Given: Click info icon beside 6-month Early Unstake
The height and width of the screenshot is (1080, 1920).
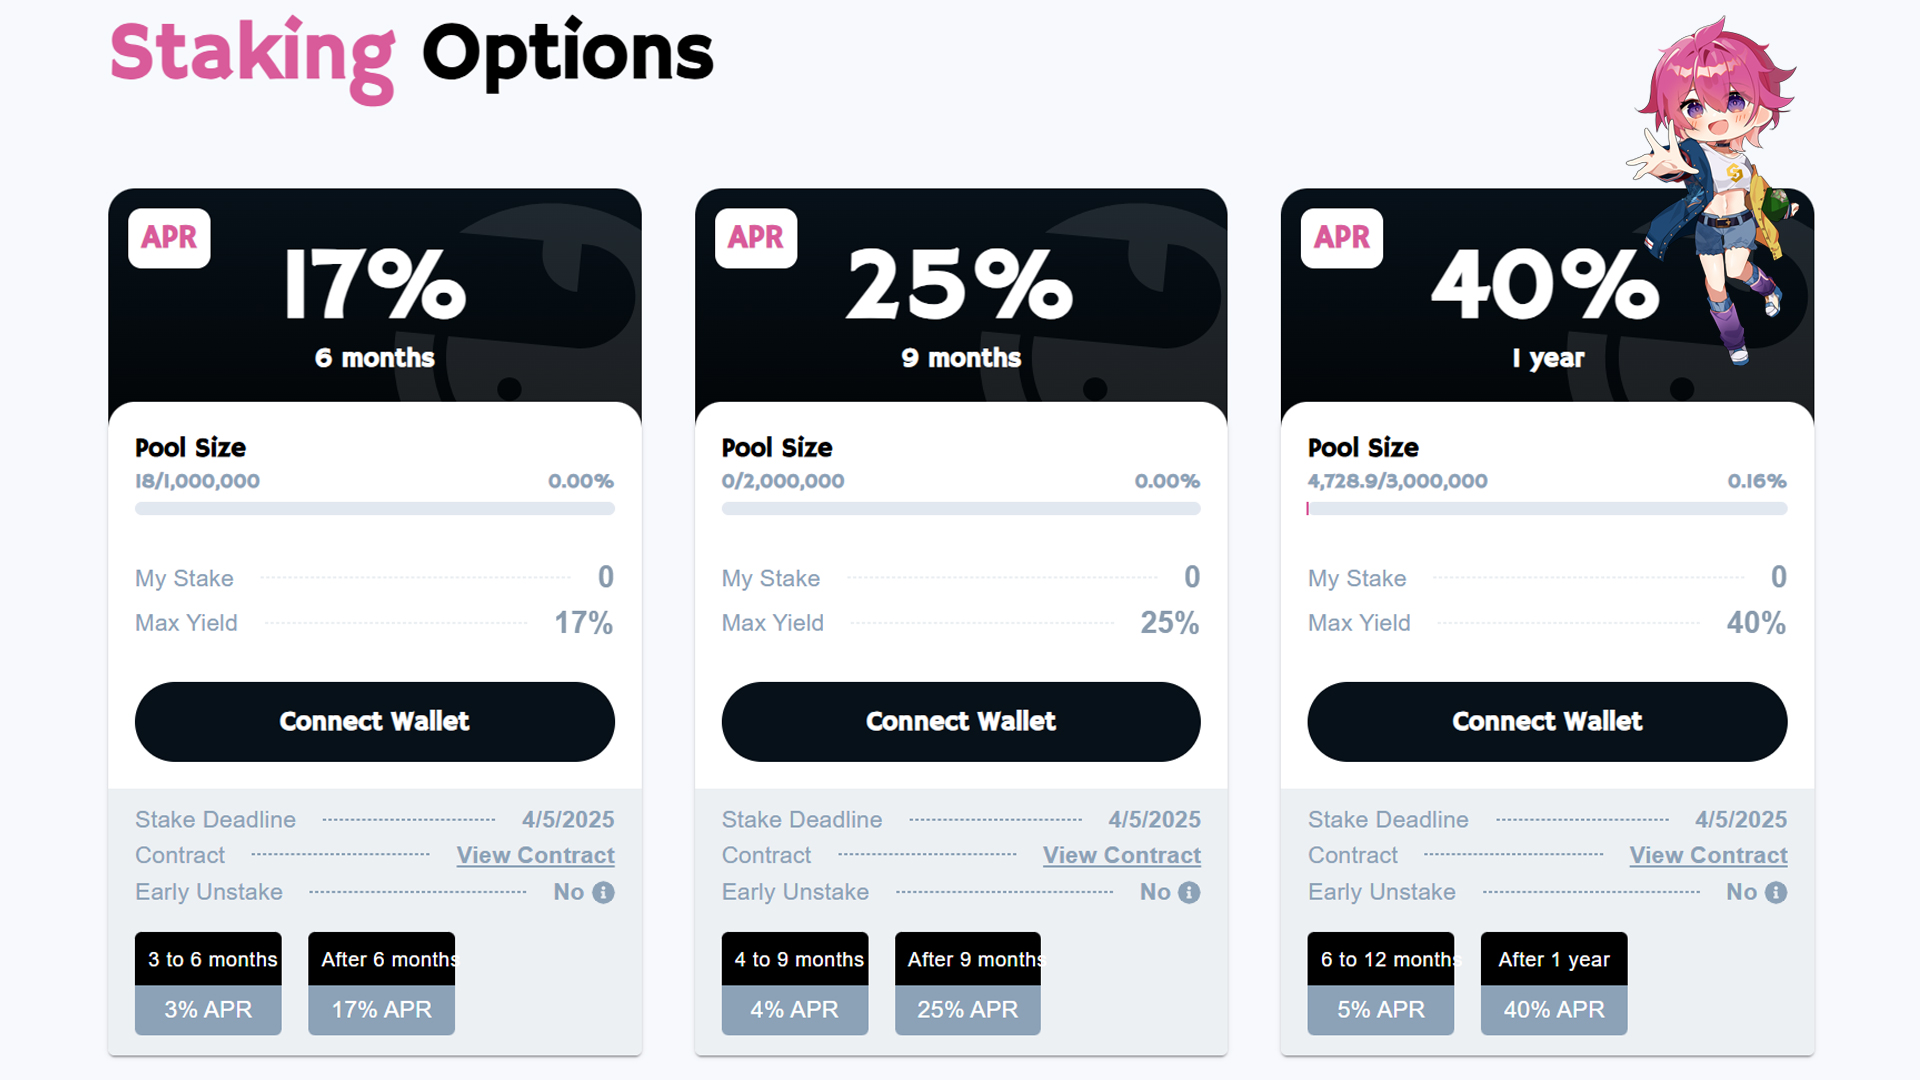Looking at the screenshot, I should point(603,892).
